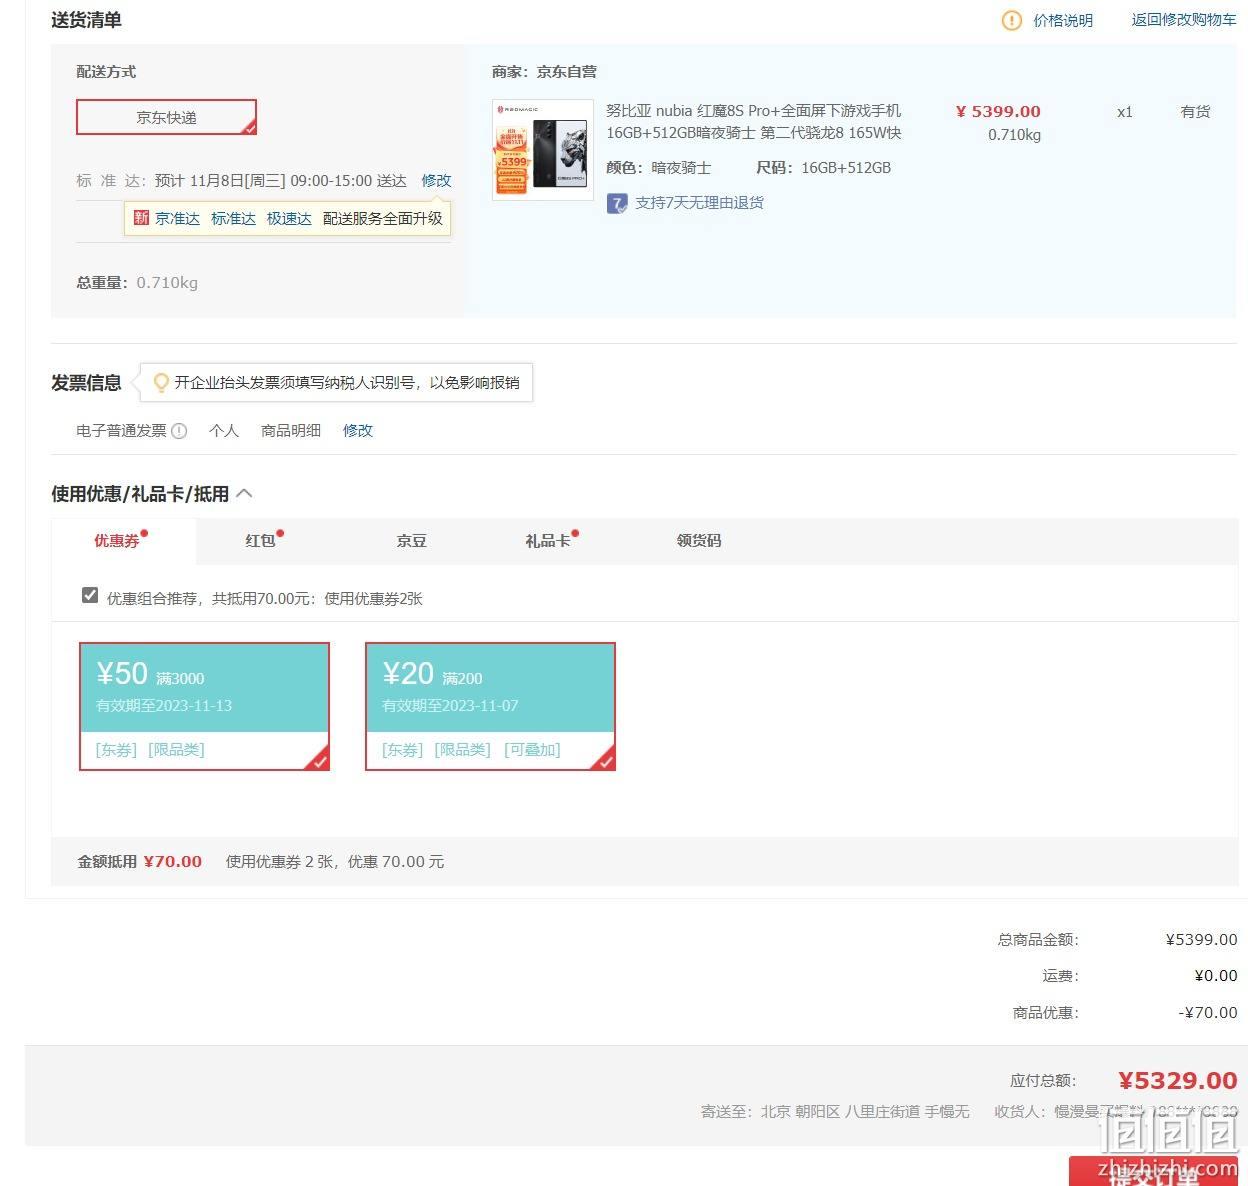Click the 努比亚 nubia 红魔8S Pro+ product title
Screen dimensions: 1248x1186
754,122
